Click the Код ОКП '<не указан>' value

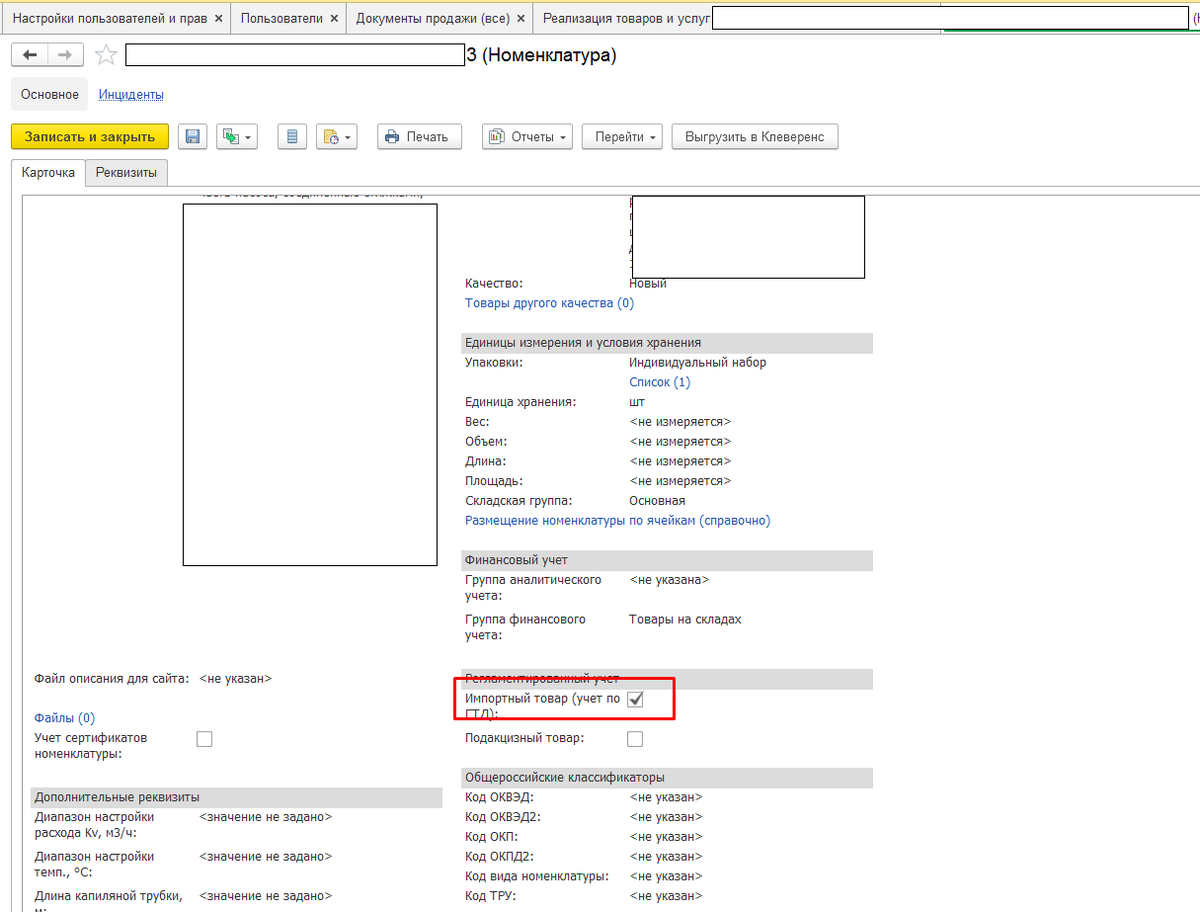tap(666, 837)
